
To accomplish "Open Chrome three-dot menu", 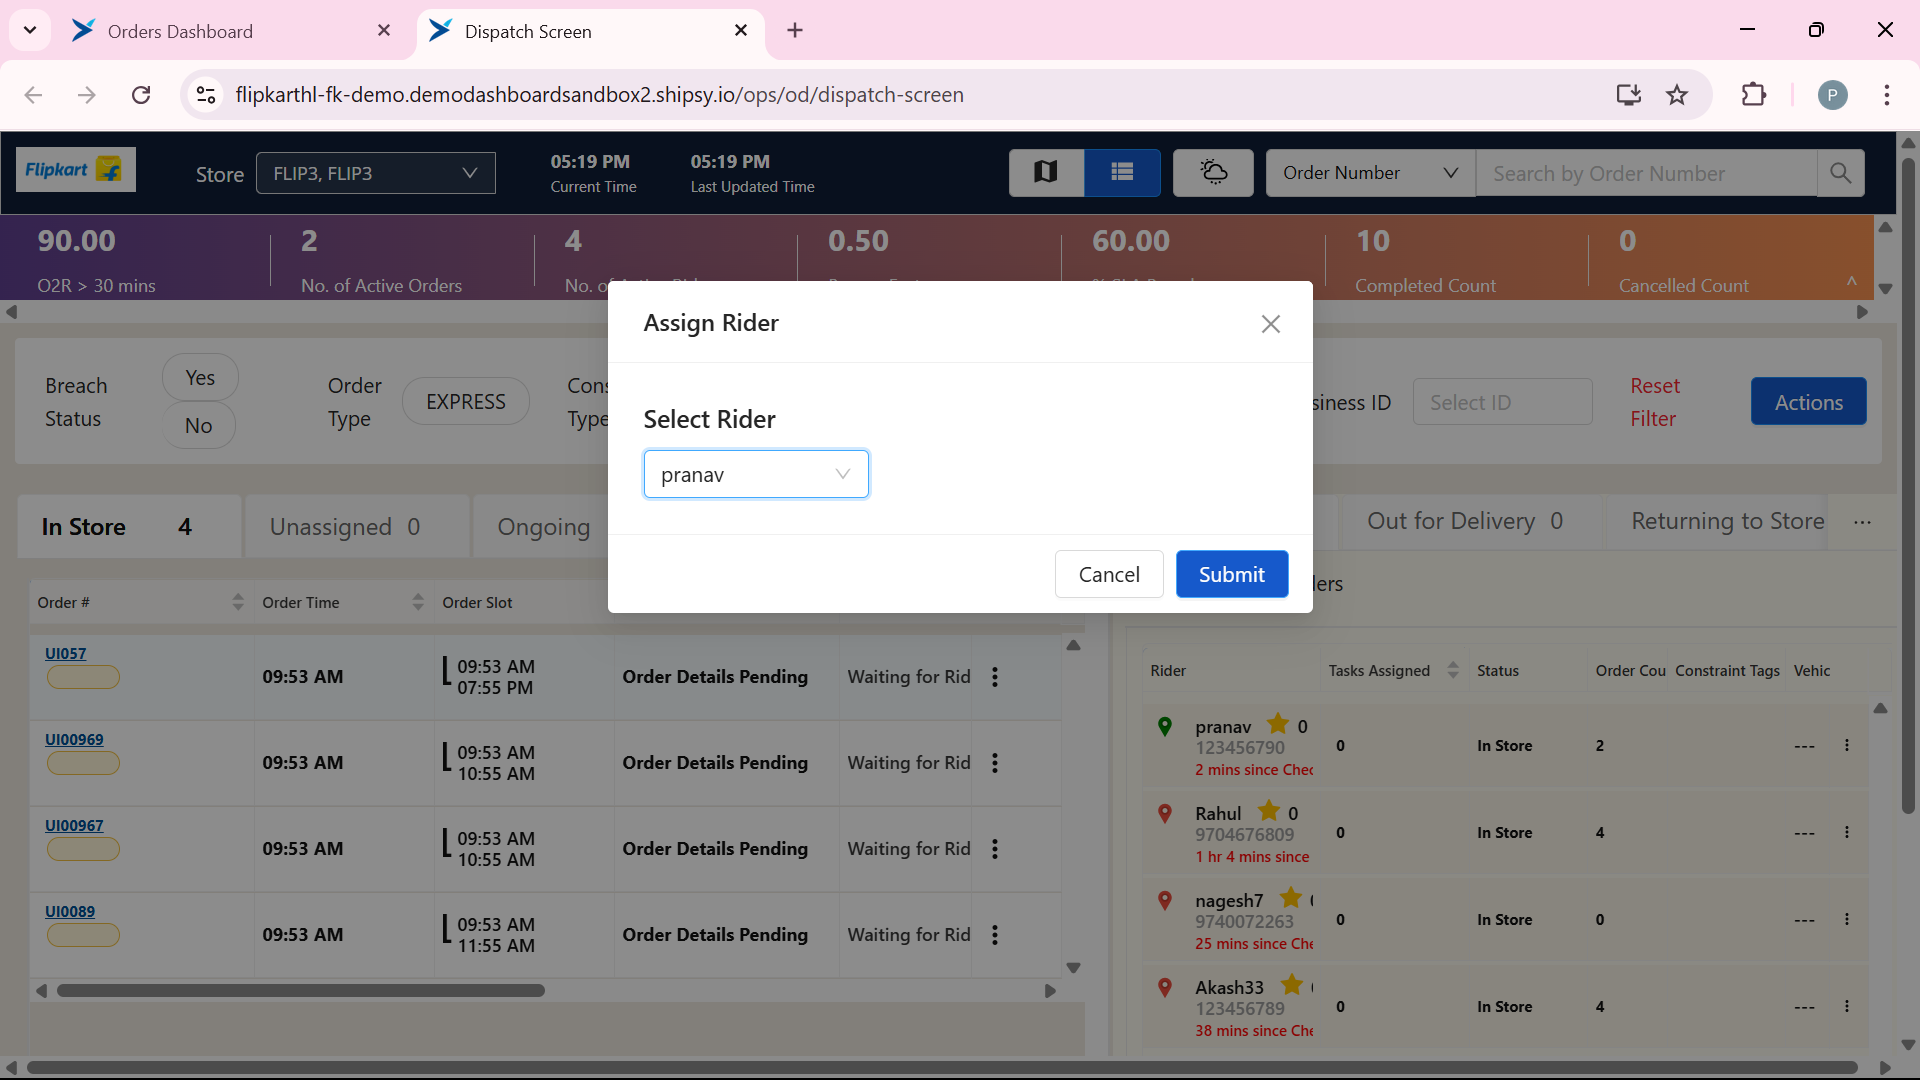I will tap(1887, 95).
